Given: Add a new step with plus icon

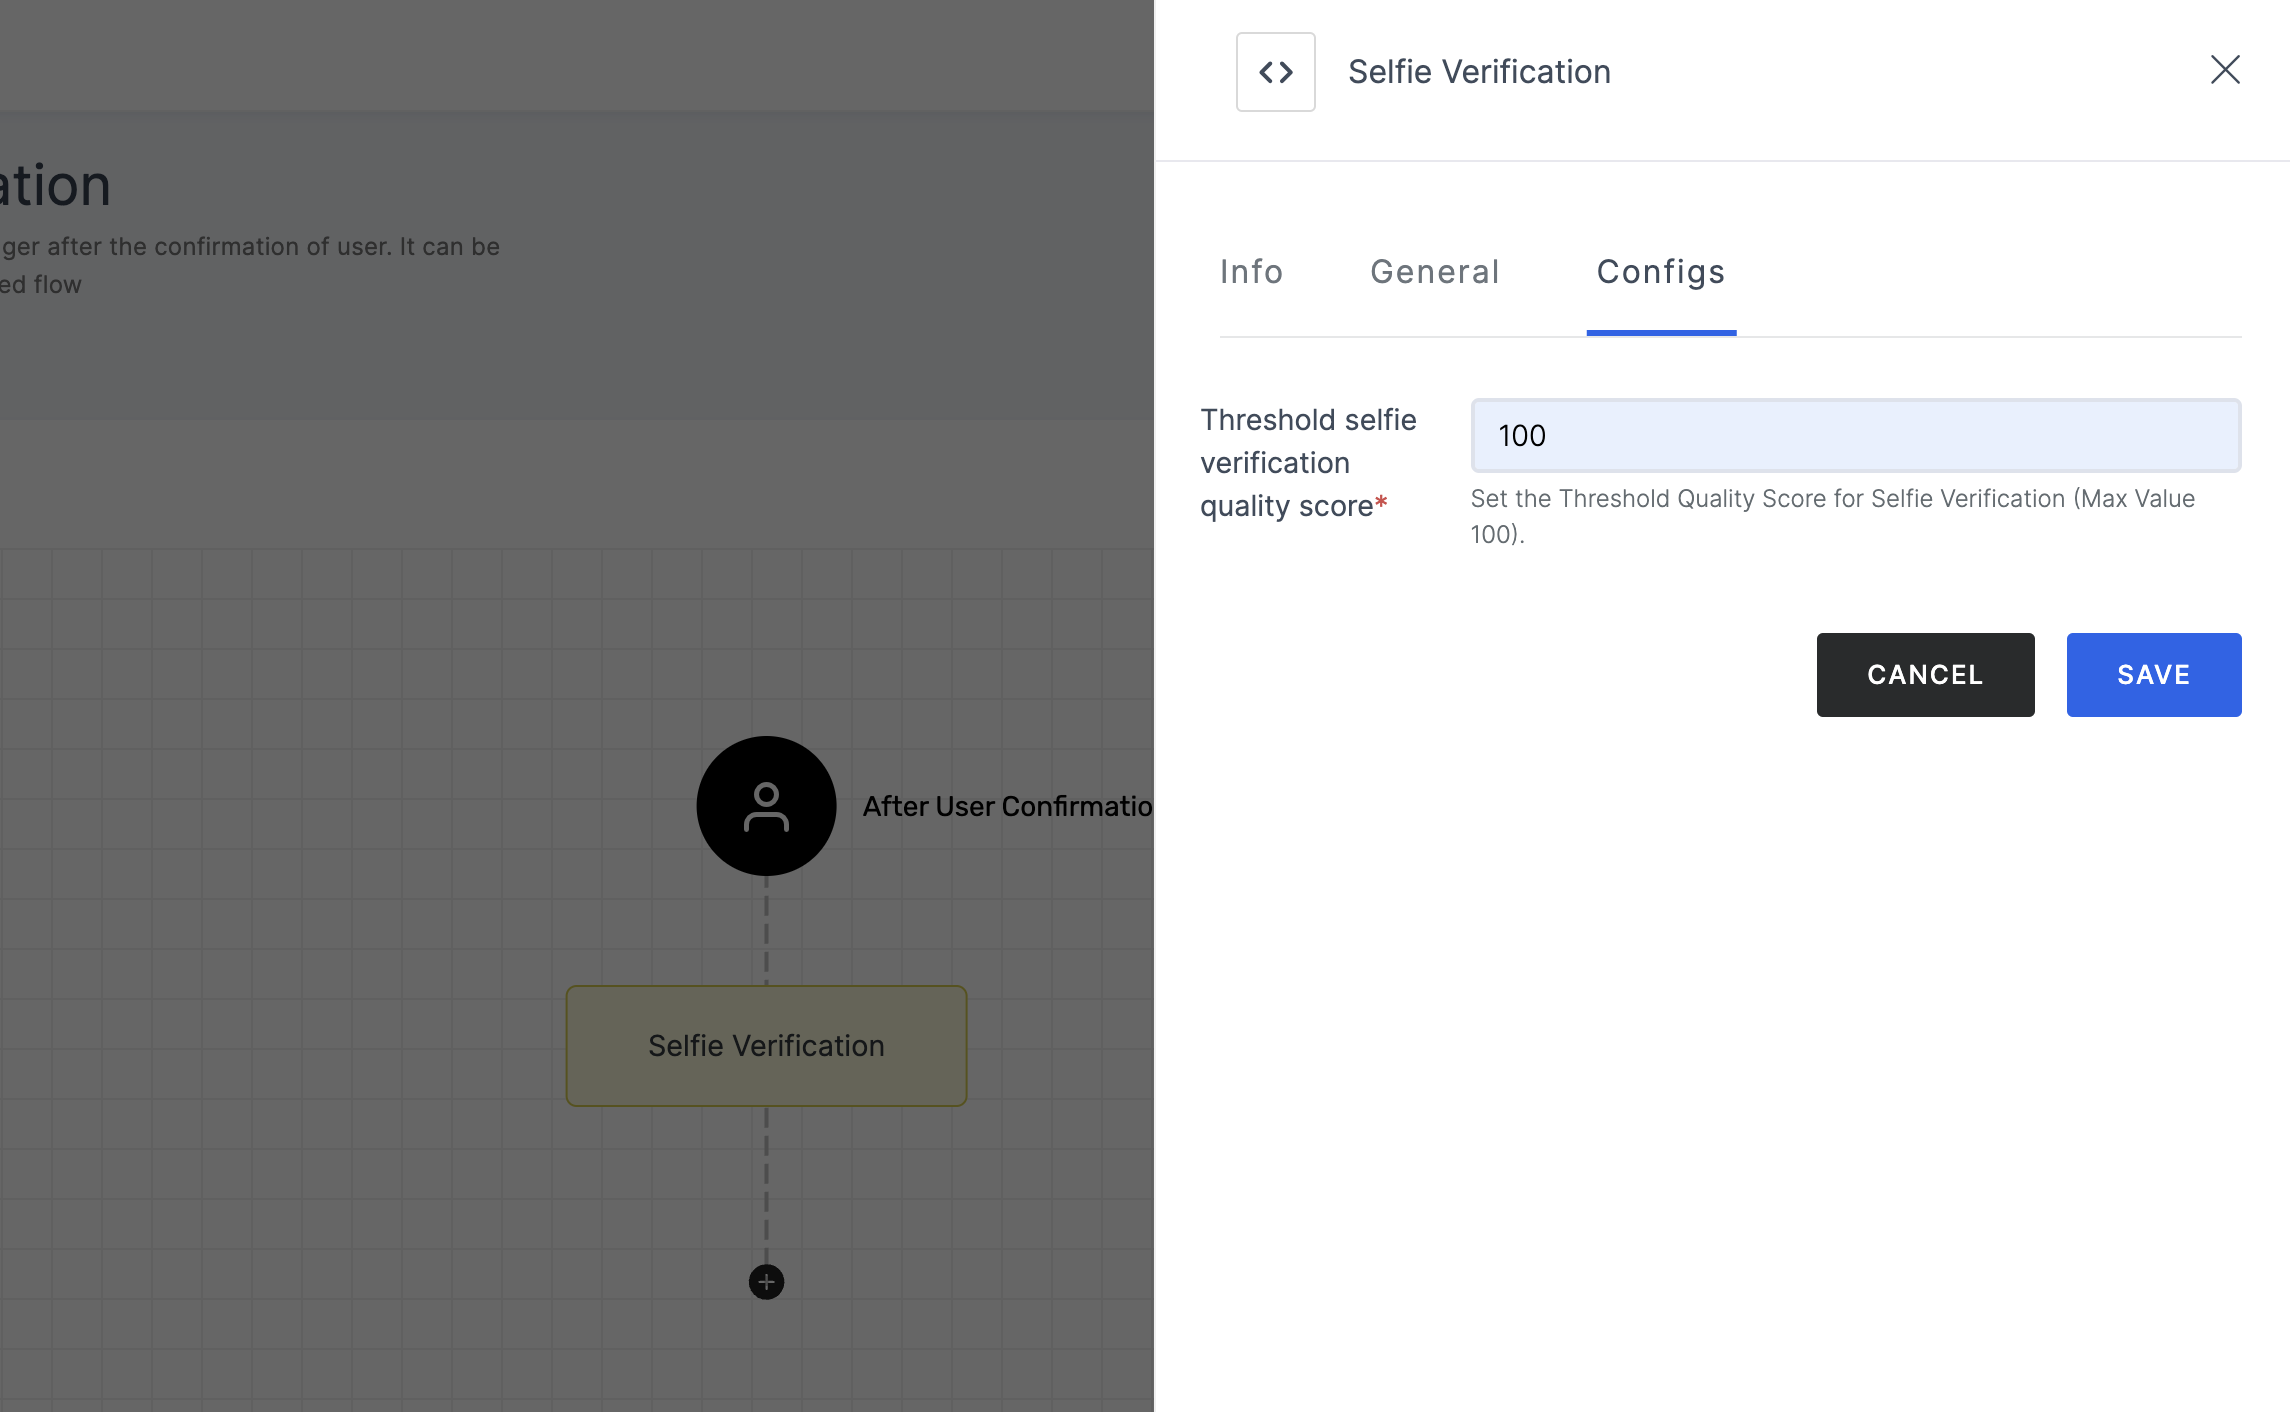Looking at the screenshot, I should [x=766, y=1282].
